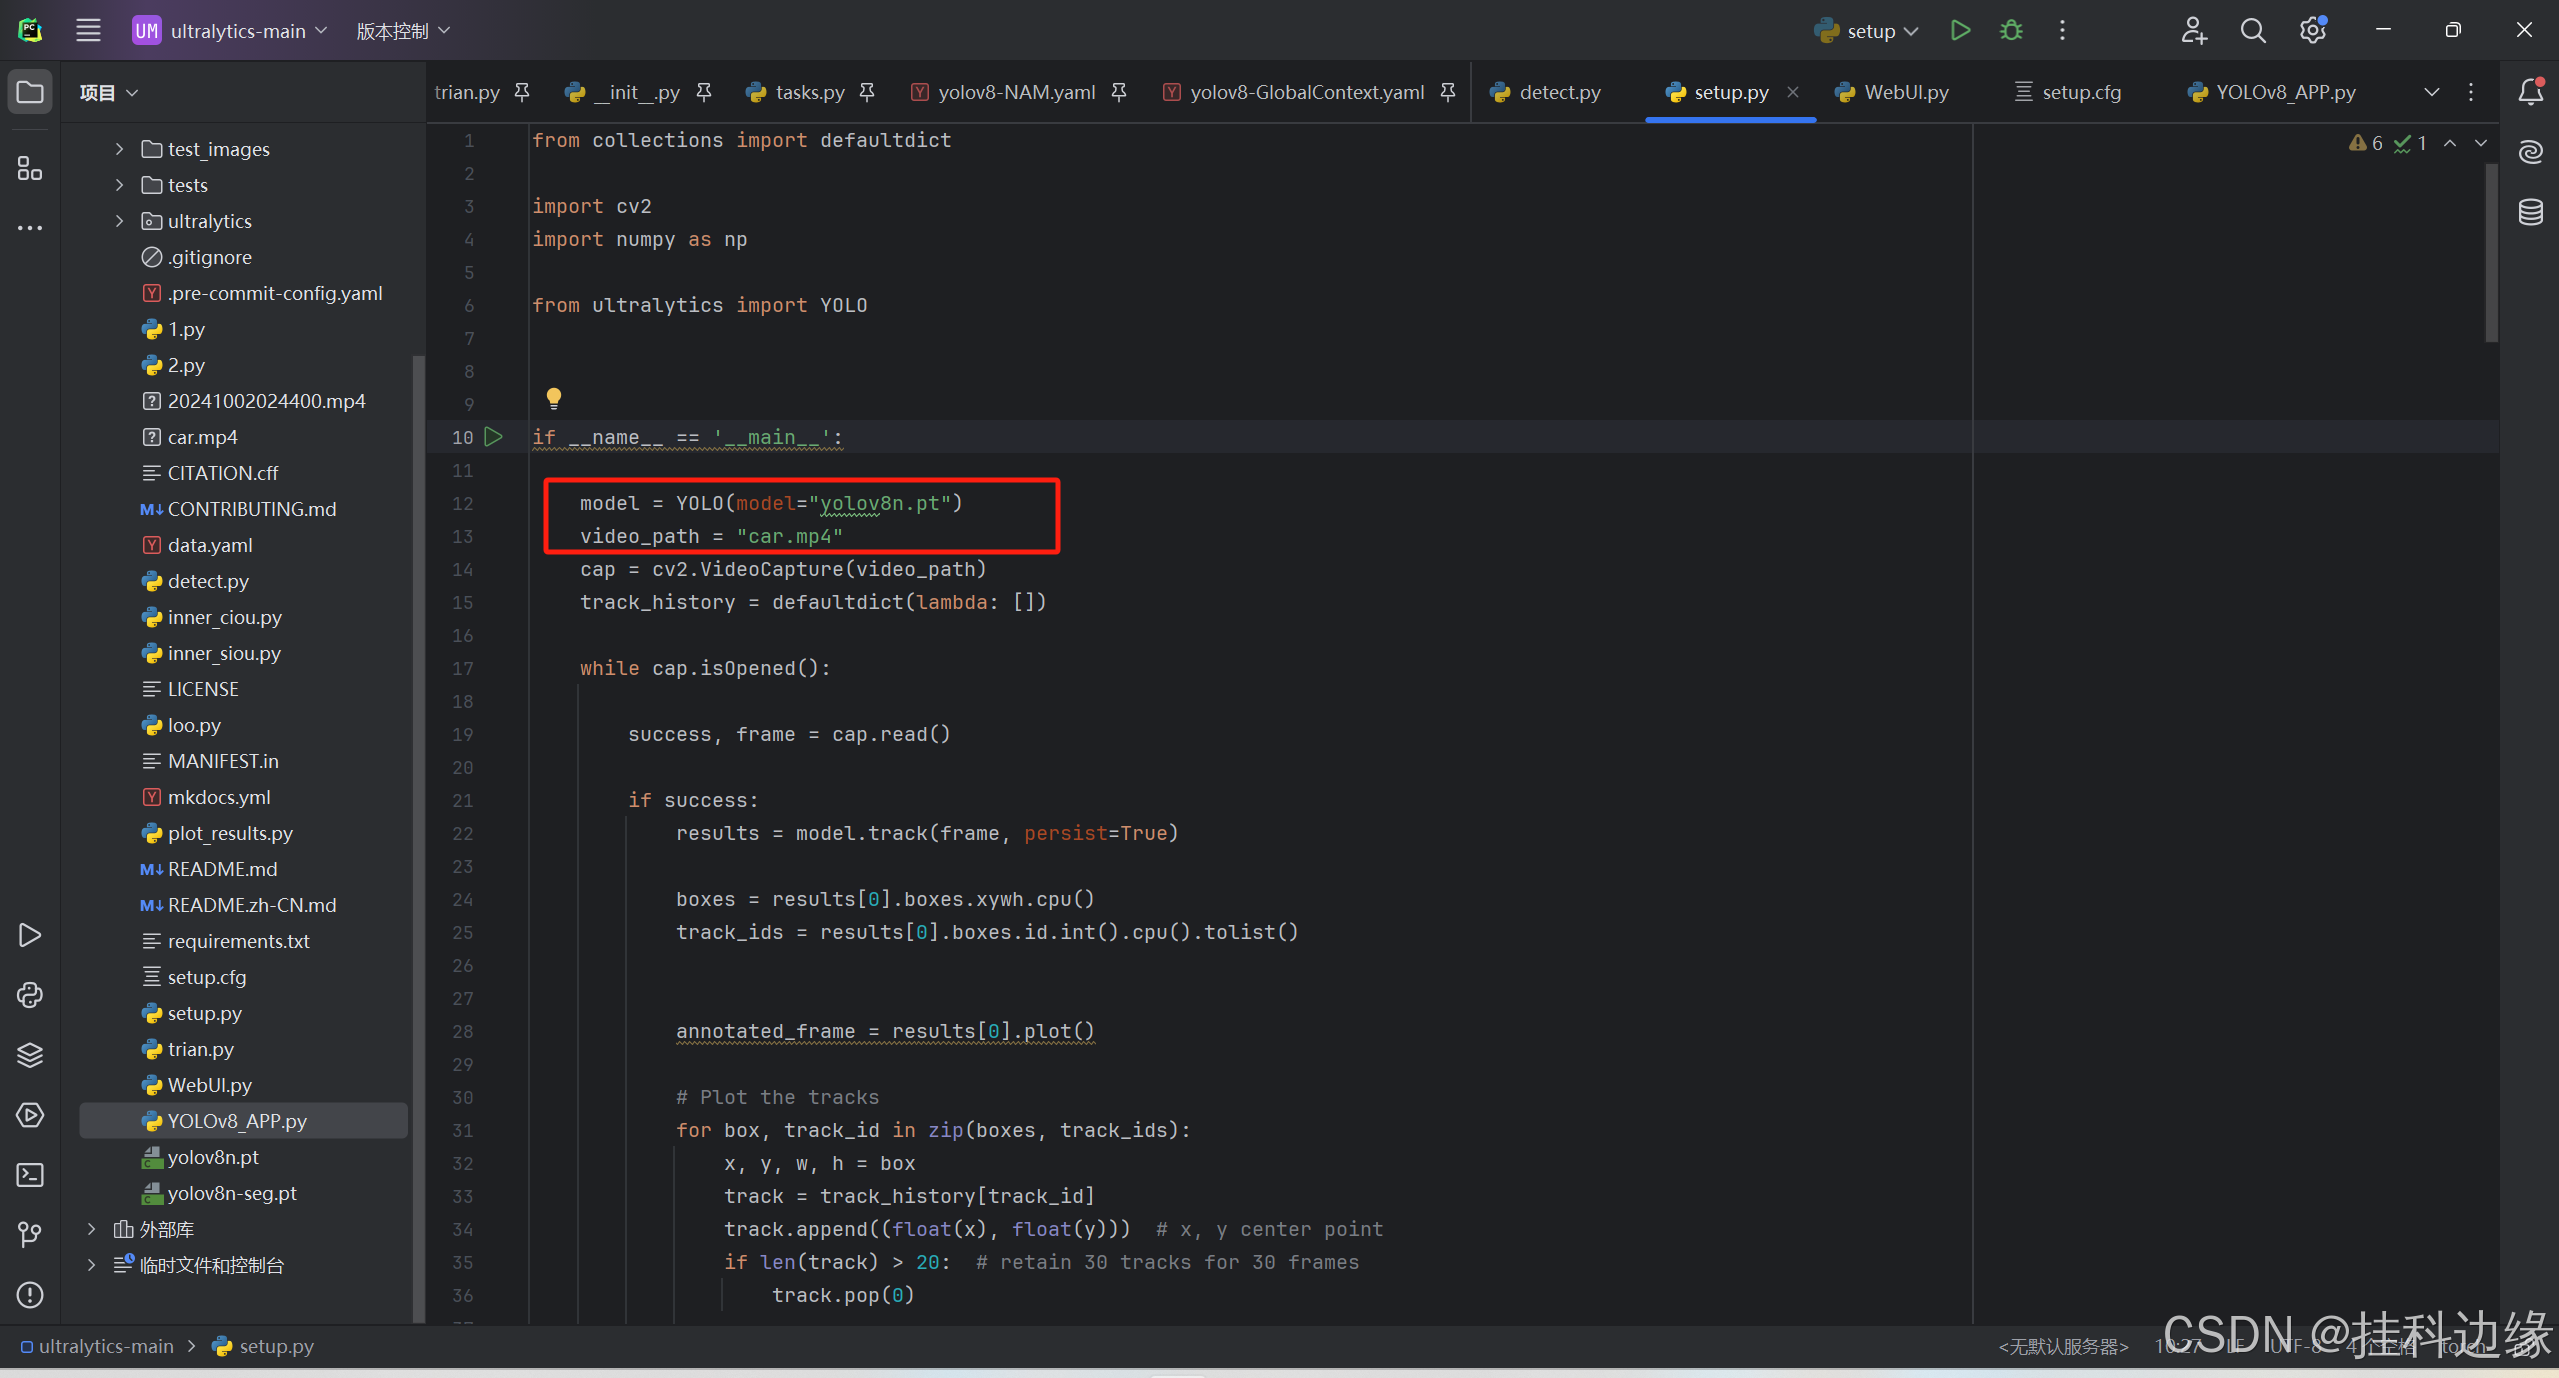Open the Structure tool window icon
Viewport: 2559px width, 1378px height.
pyautogui.click(x=30, y=168)
